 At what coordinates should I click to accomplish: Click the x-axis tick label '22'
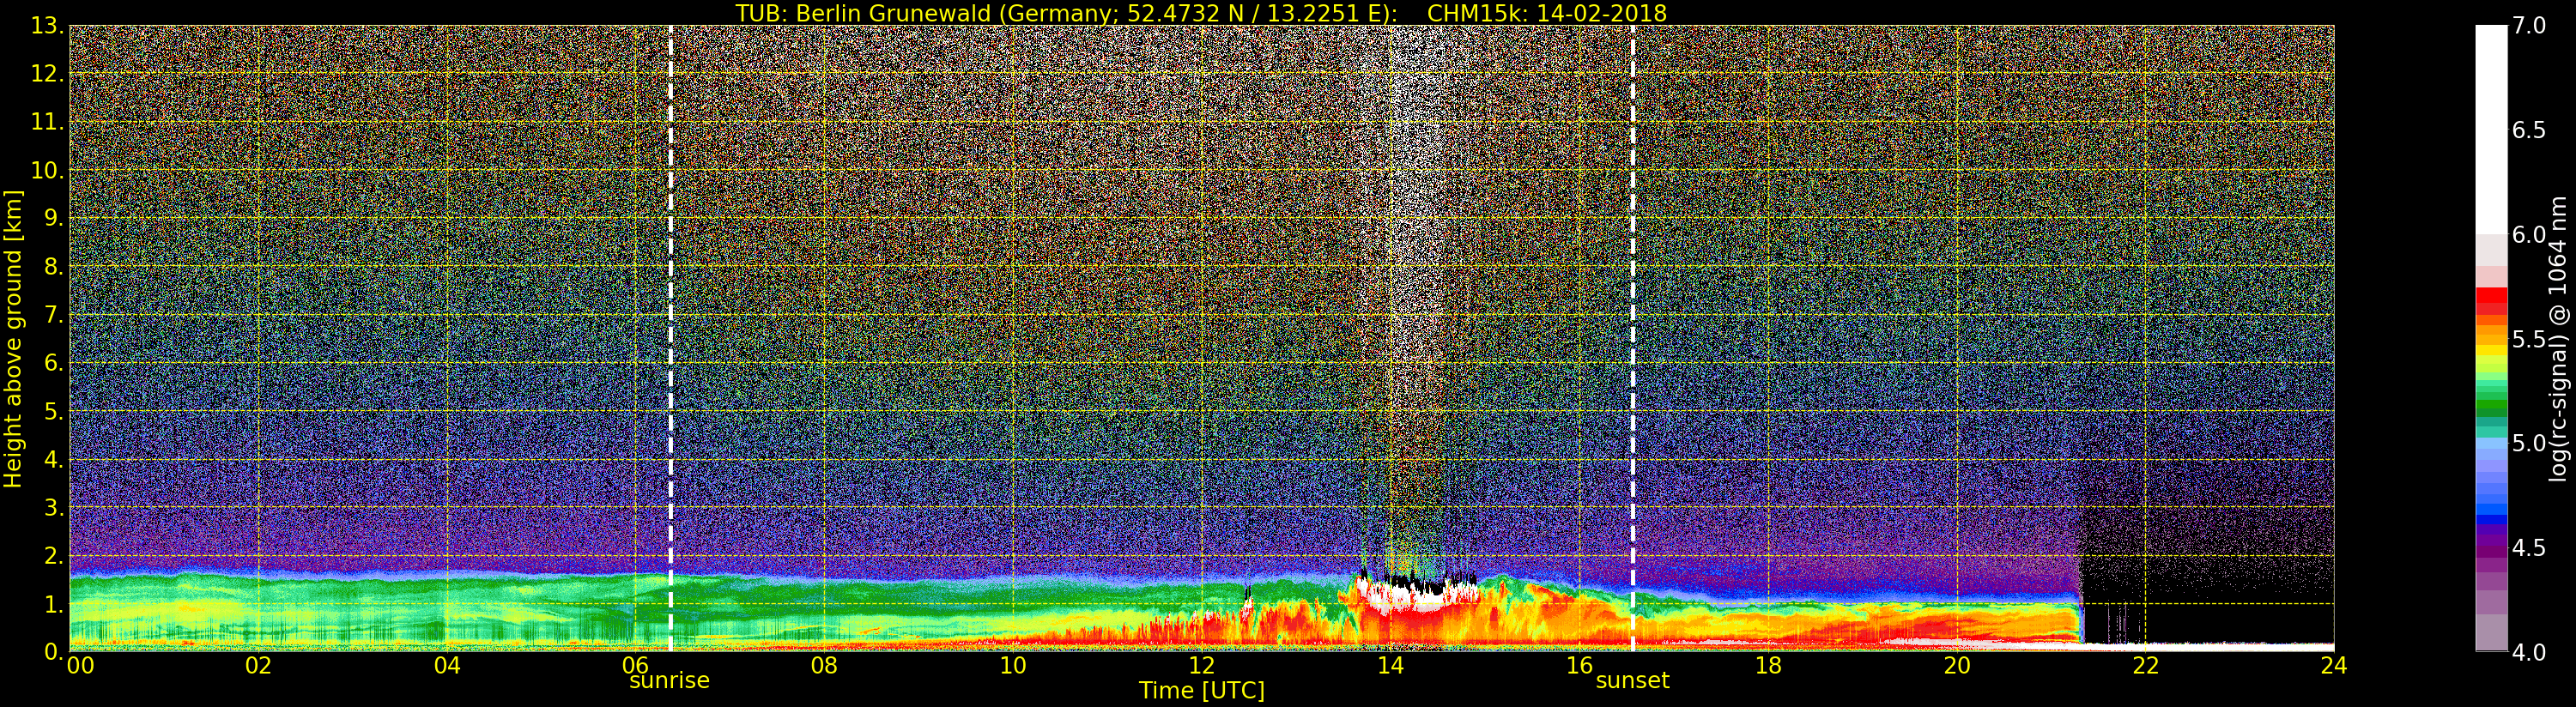2145,666
